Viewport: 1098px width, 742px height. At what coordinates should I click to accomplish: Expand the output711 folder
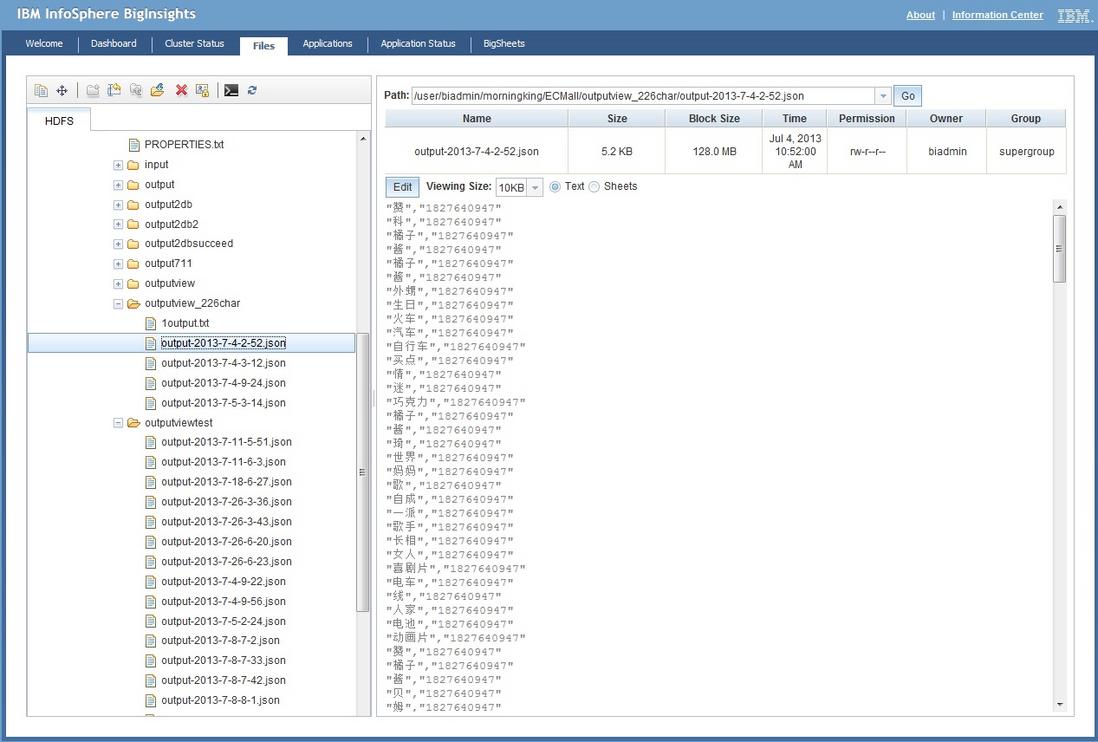(118, 264)
